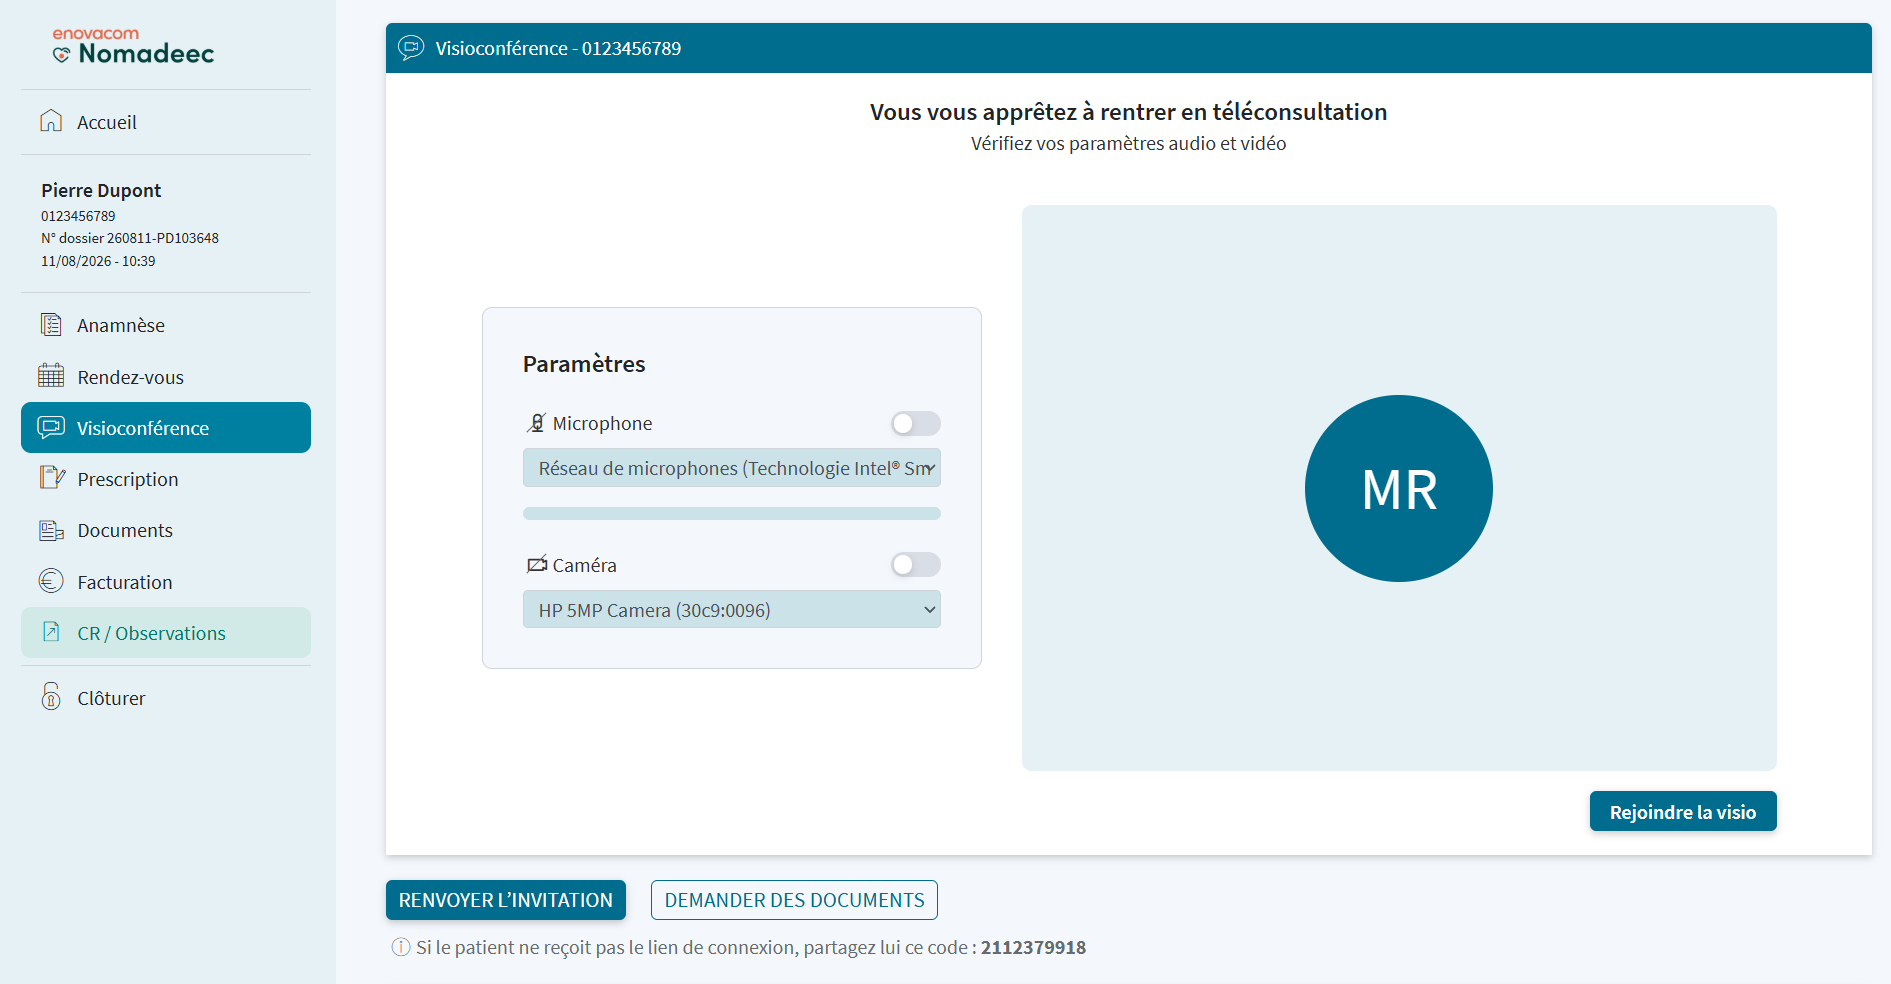The image size is (1891, 984).
Task: Click the dossier number 260811-PD103648
Action: point(163,238)
